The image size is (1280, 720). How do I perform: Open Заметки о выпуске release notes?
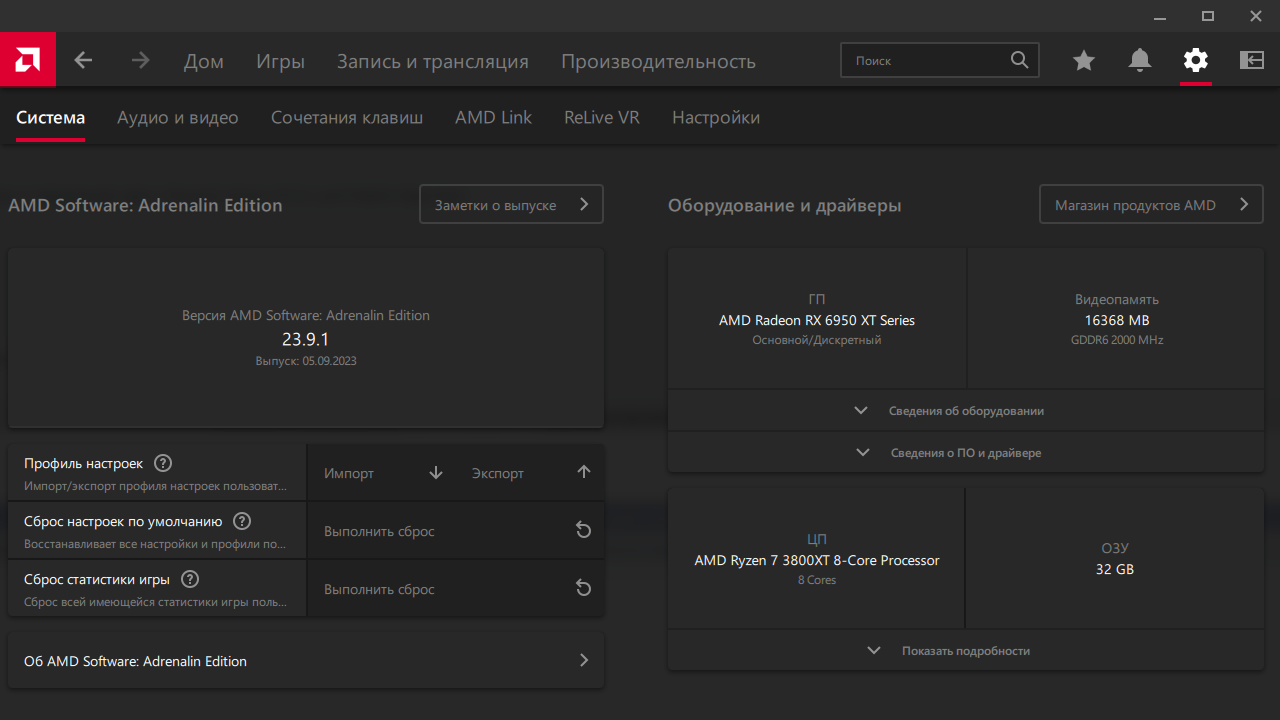pos(512,204)
